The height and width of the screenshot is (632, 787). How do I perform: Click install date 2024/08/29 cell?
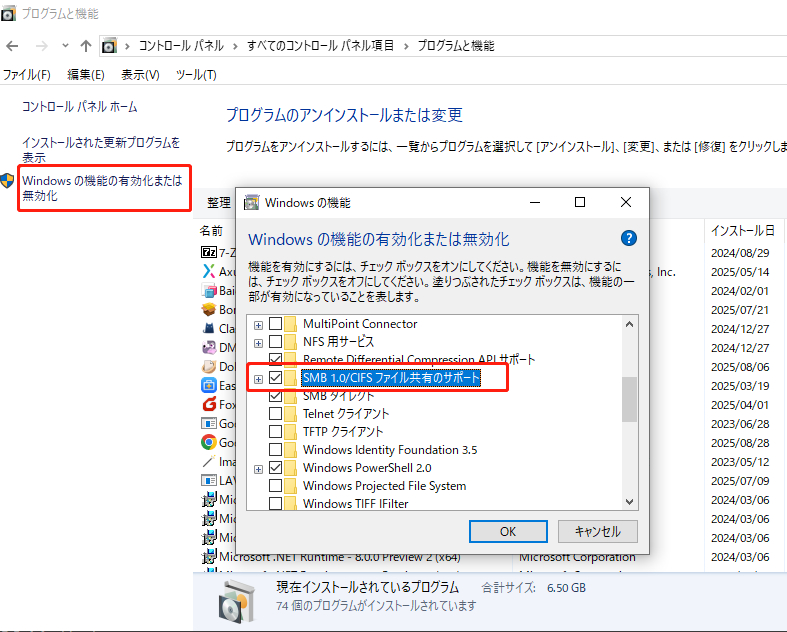(740, 252)
